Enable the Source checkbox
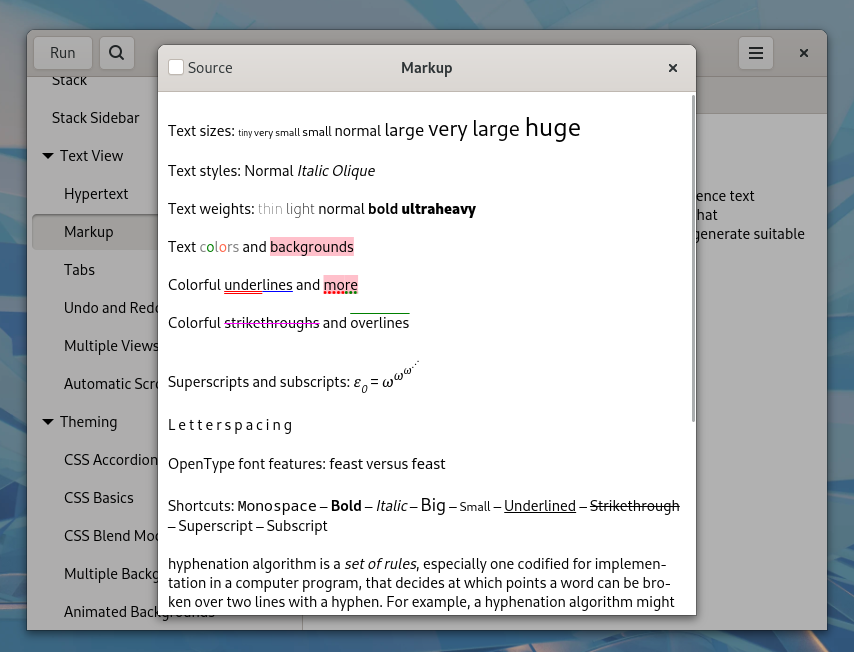 pos(176,68)
